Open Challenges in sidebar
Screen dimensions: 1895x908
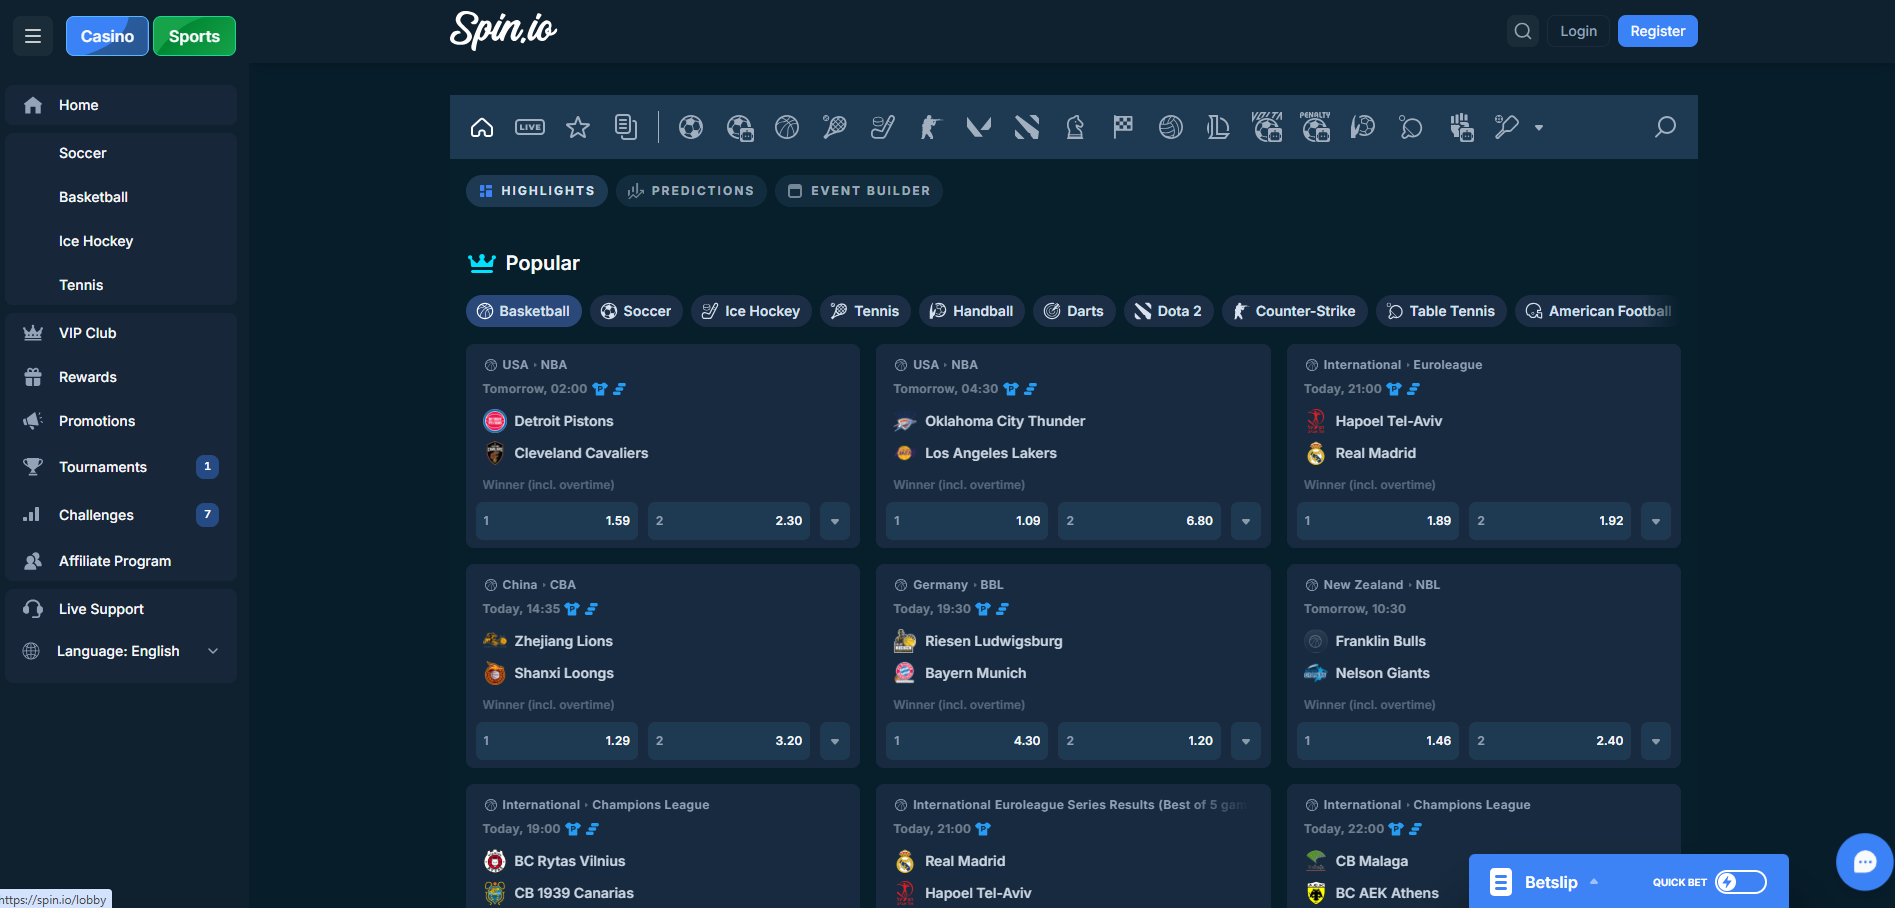pyautogui.click(x=121, y=515)
